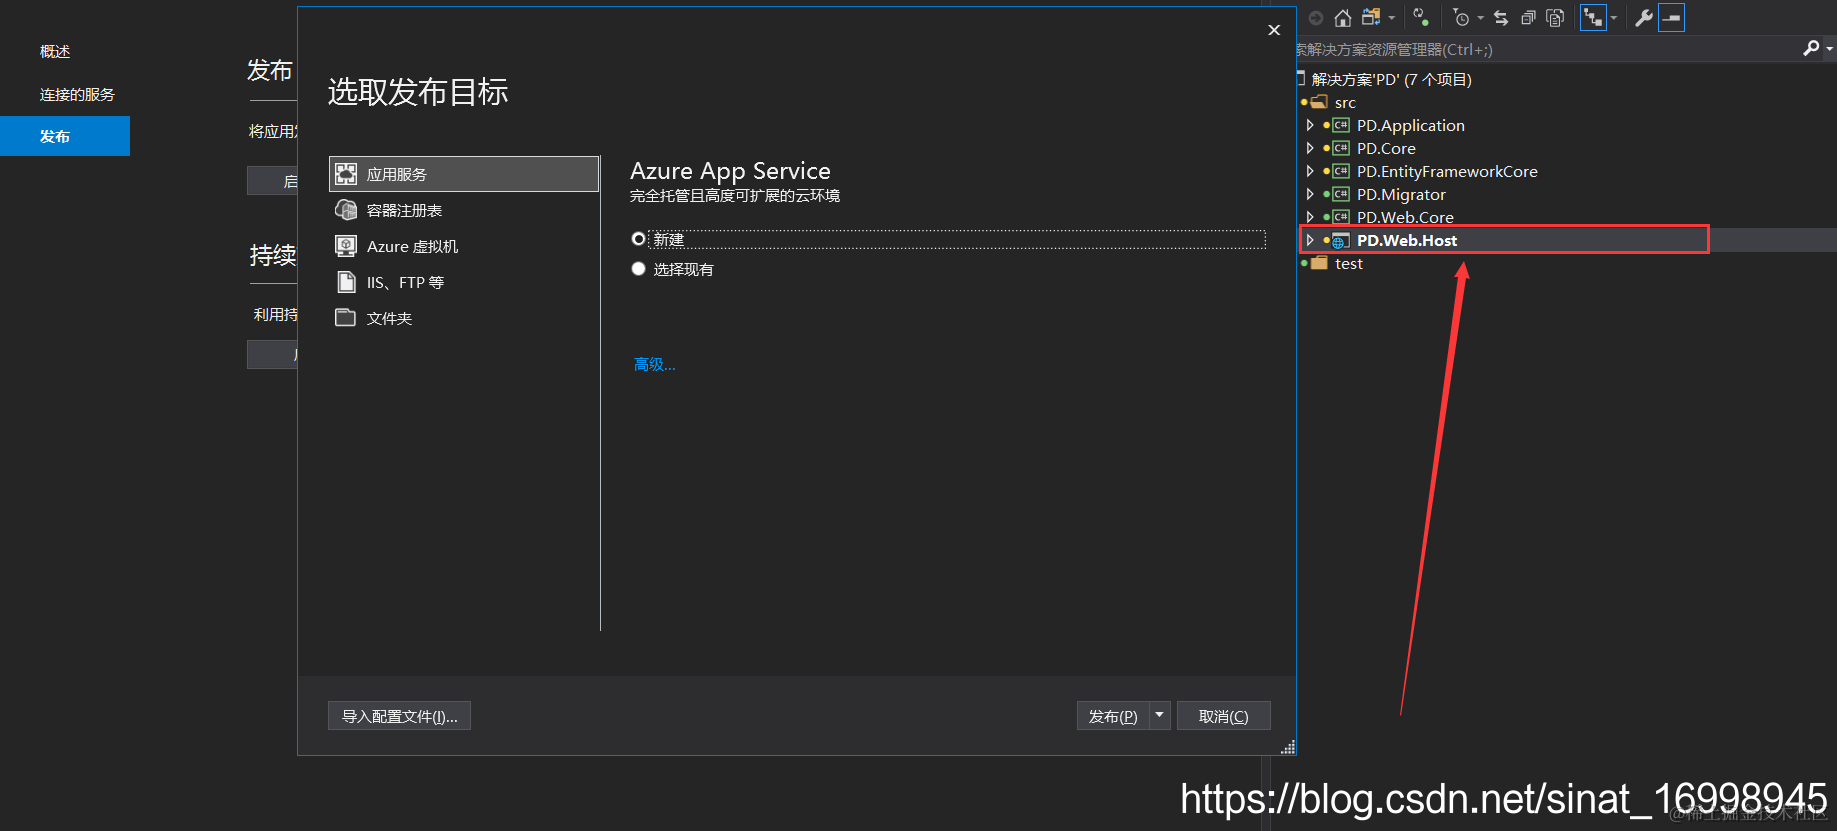Click the folder icon beside test
Viewport: 1837px width, 831px height.
[1319, 263]
